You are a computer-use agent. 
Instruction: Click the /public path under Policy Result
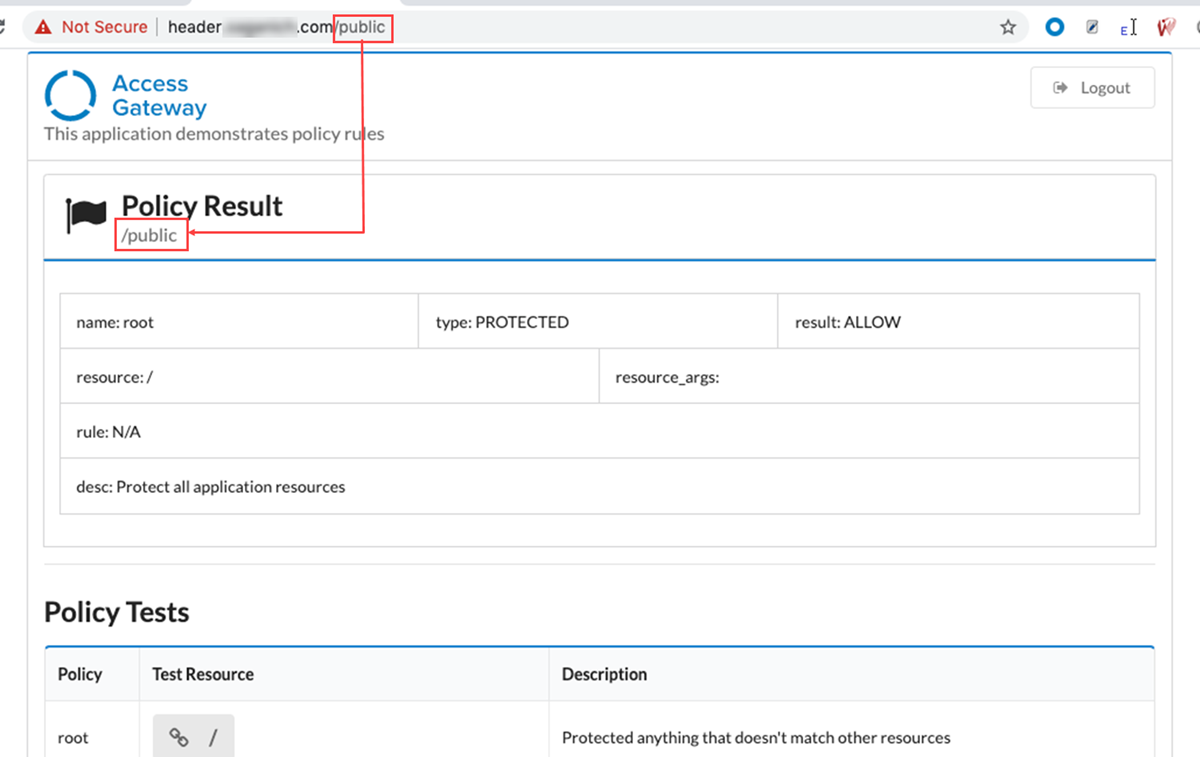click(x=150, y=236)
